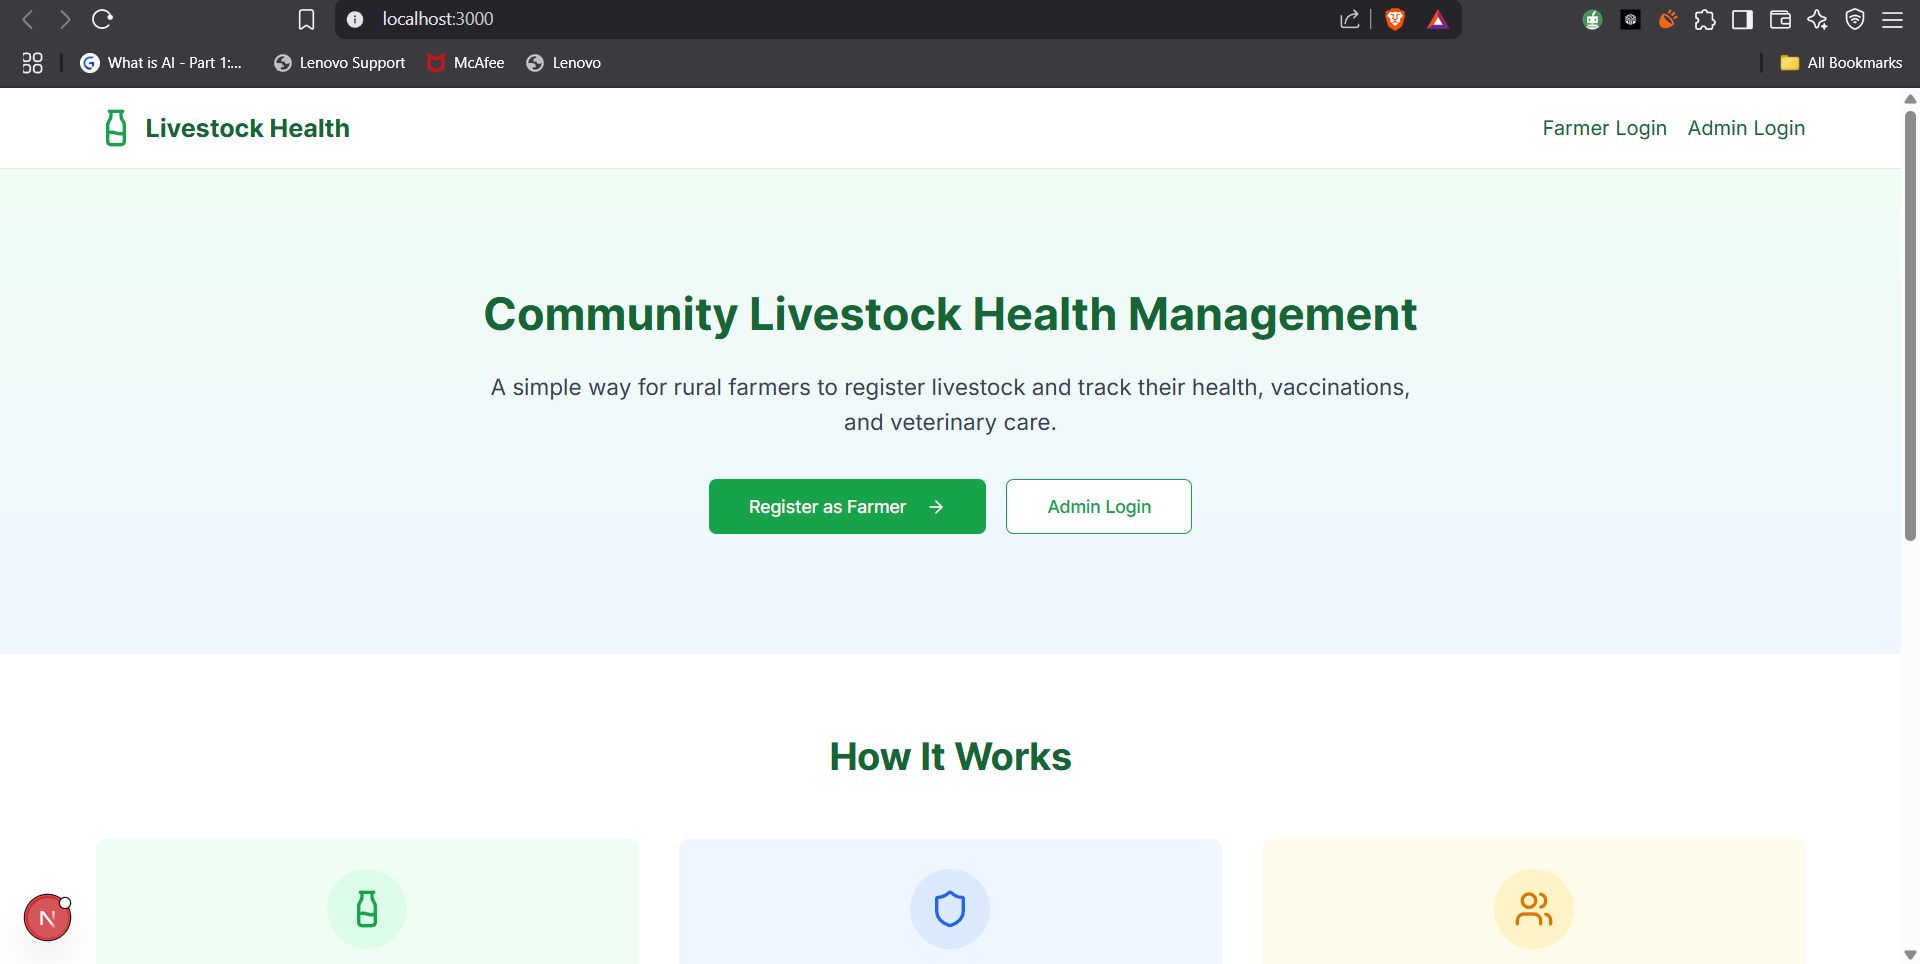Screen dimensions: 1920x964
Task: Open the Brave Wallet
Action: click(1780, 19)
